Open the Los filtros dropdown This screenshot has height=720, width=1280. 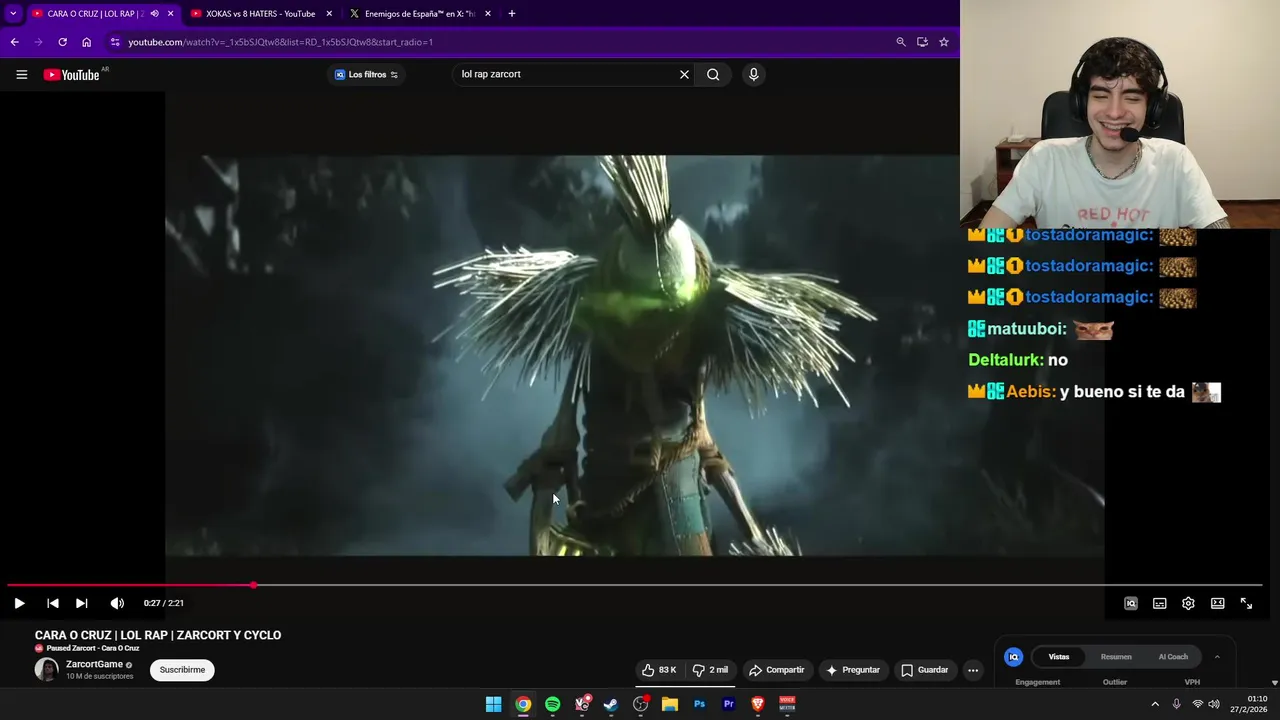coord(366,74)
